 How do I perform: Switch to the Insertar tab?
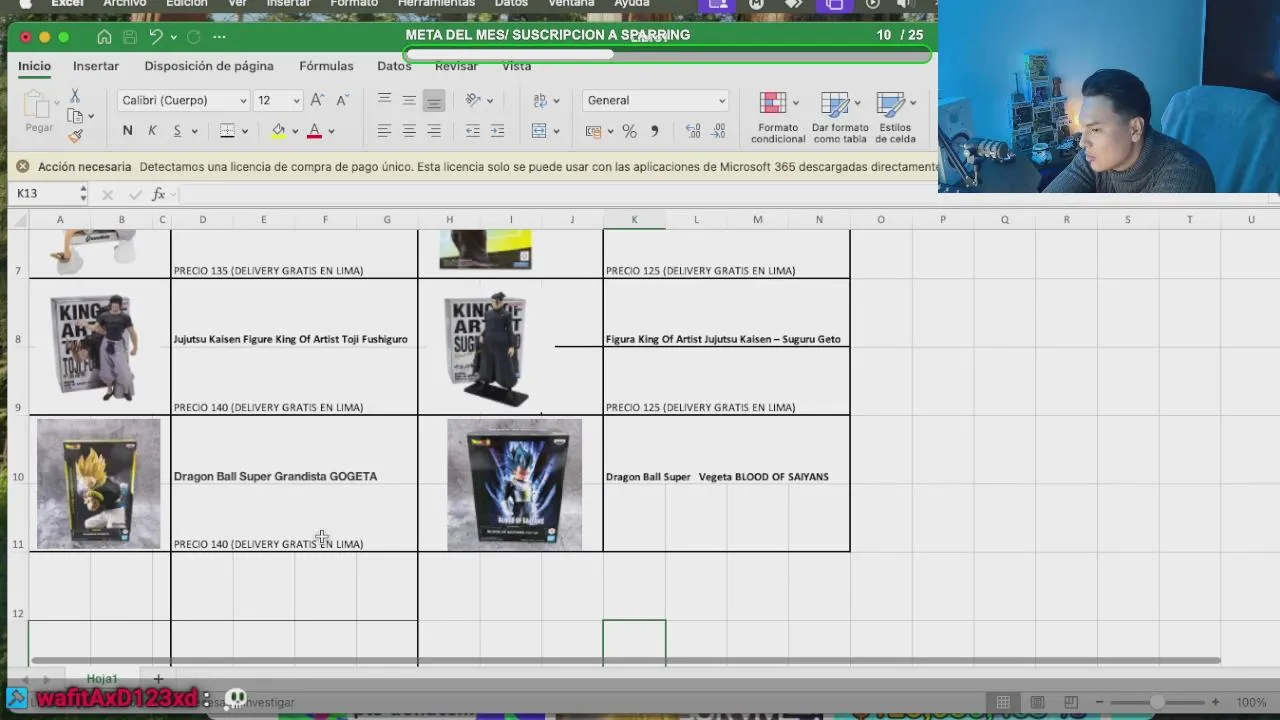point(96,66)
